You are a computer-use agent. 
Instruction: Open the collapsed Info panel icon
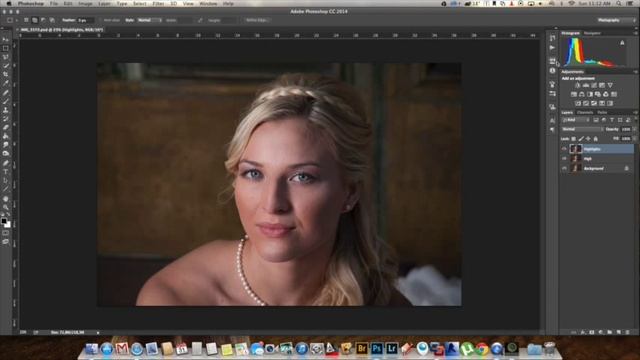click(552, 71)
